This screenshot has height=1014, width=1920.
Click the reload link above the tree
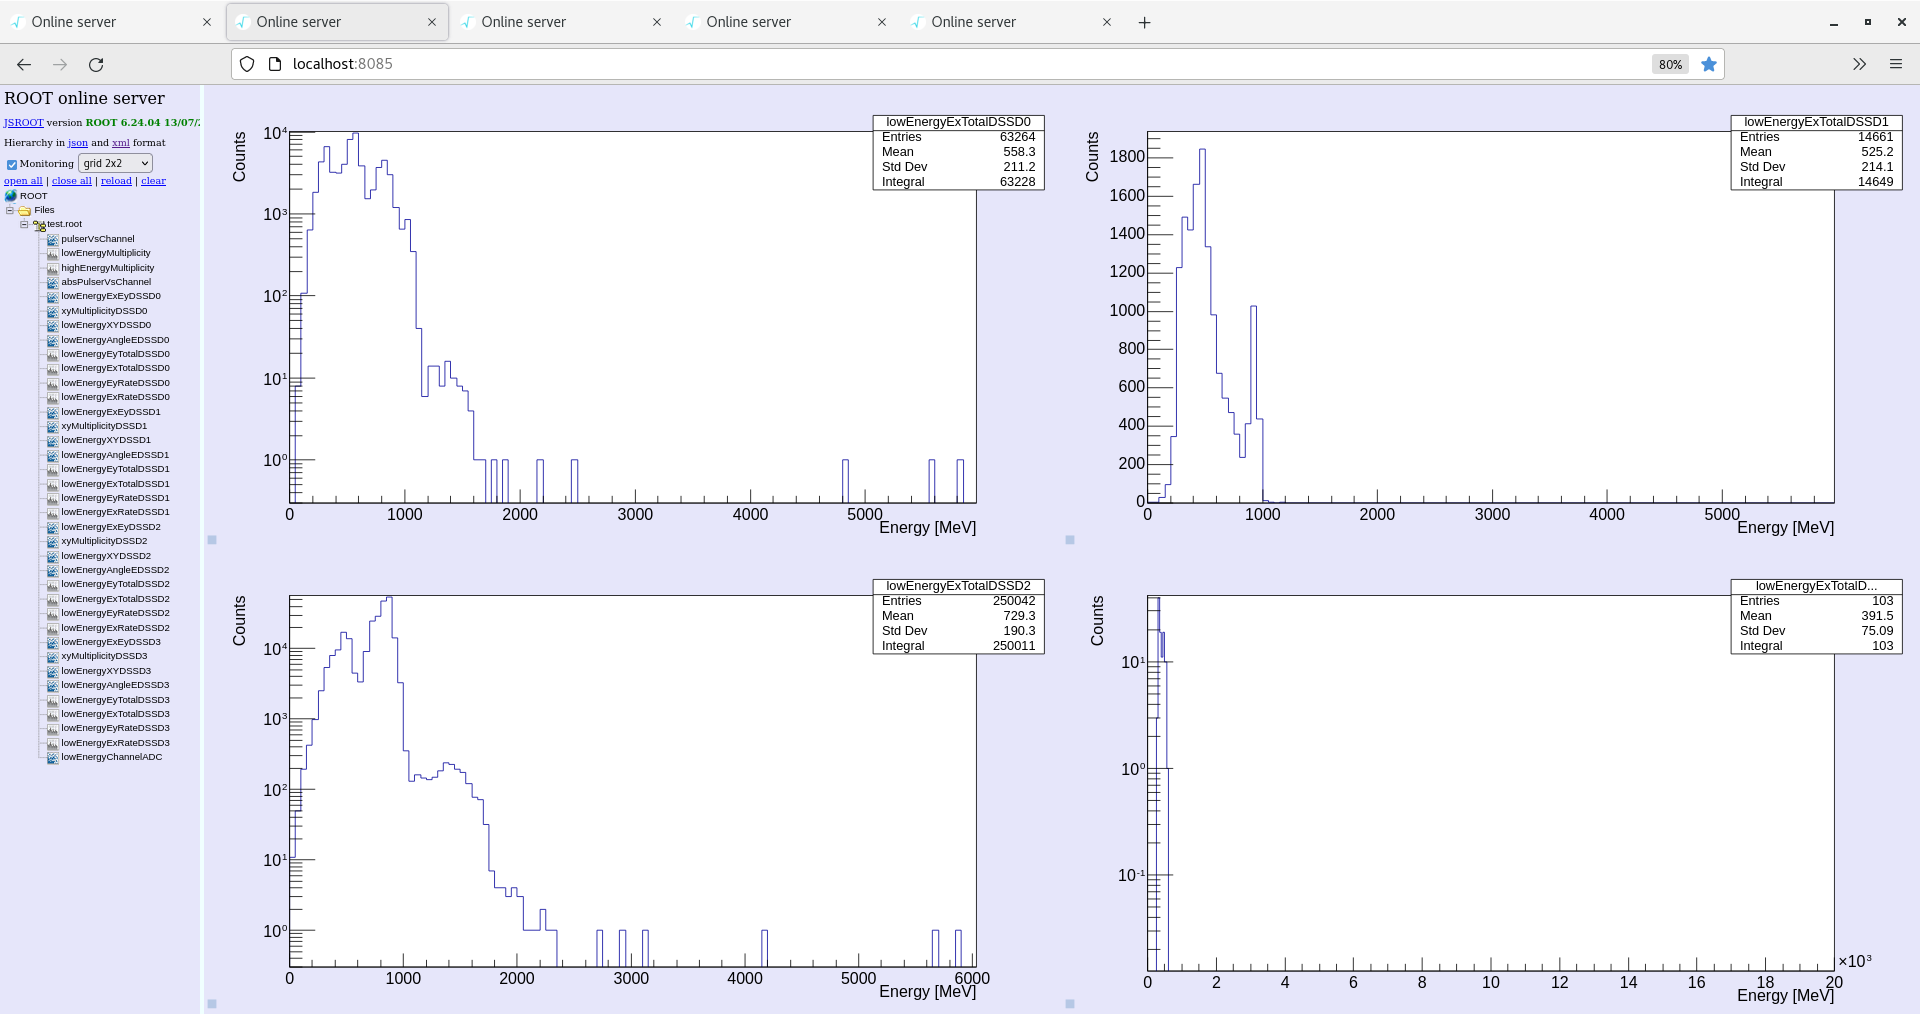pyautogui.click(x=116, y=180)
